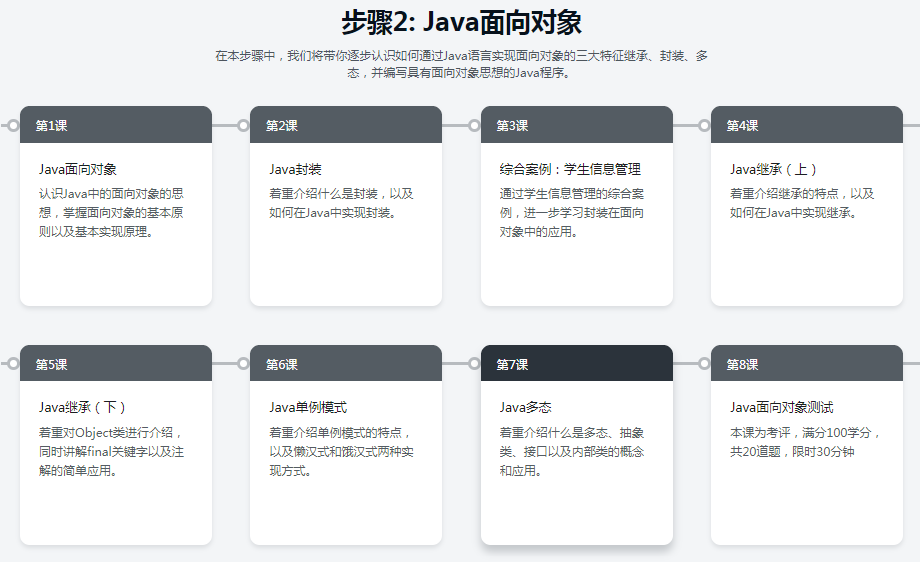Open the Java单例模式 lesson title
This screenshot has height=562, width=920.
pos(308,407)
